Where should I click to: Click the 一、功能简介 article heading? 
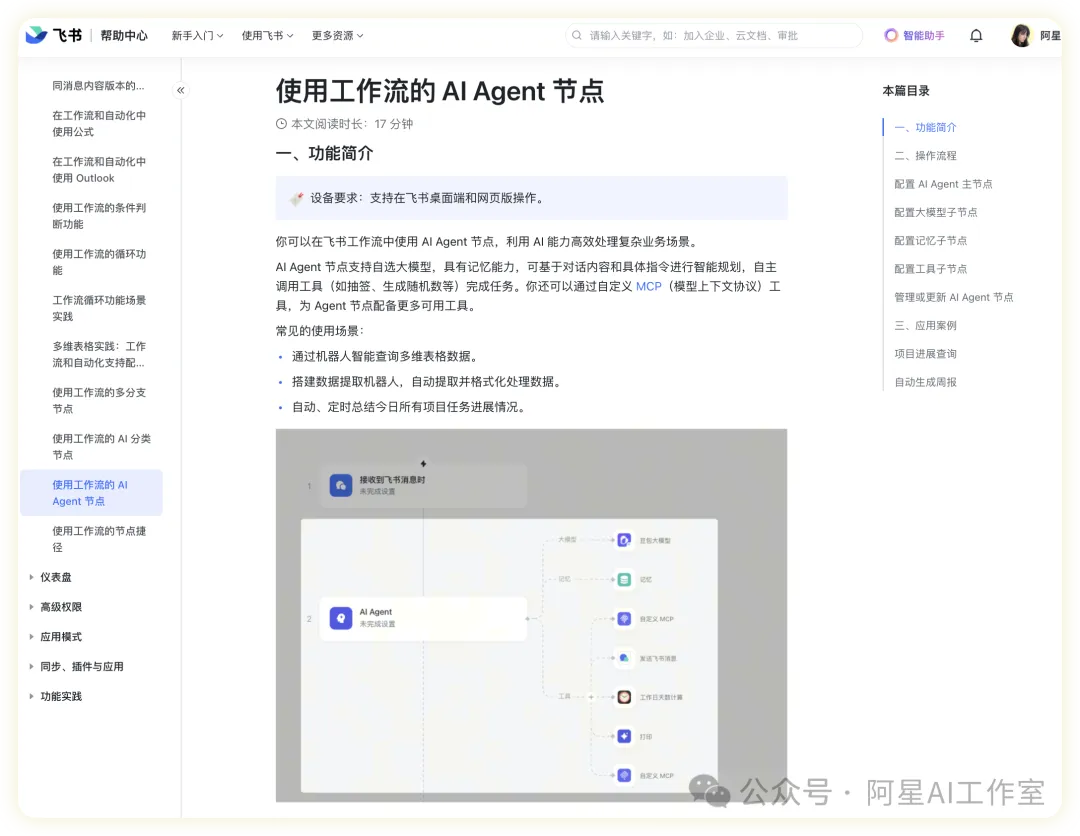pyautogui.click(x=324, y=154)
